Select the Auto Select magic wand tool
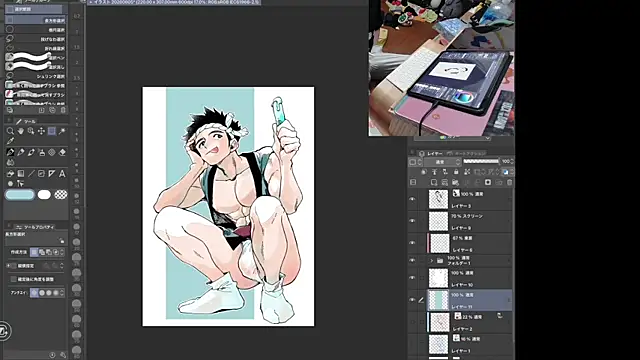This screenshot has height=360, width=640. pos(62,131)
